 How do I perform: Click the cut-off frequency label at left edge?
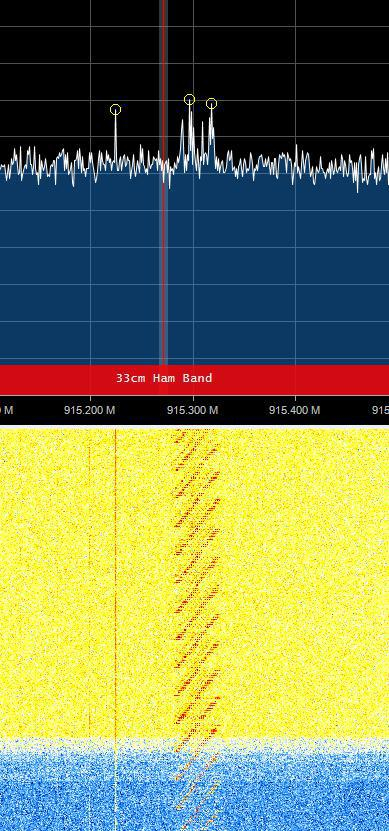pyautogui.click(x=6, y=410)
